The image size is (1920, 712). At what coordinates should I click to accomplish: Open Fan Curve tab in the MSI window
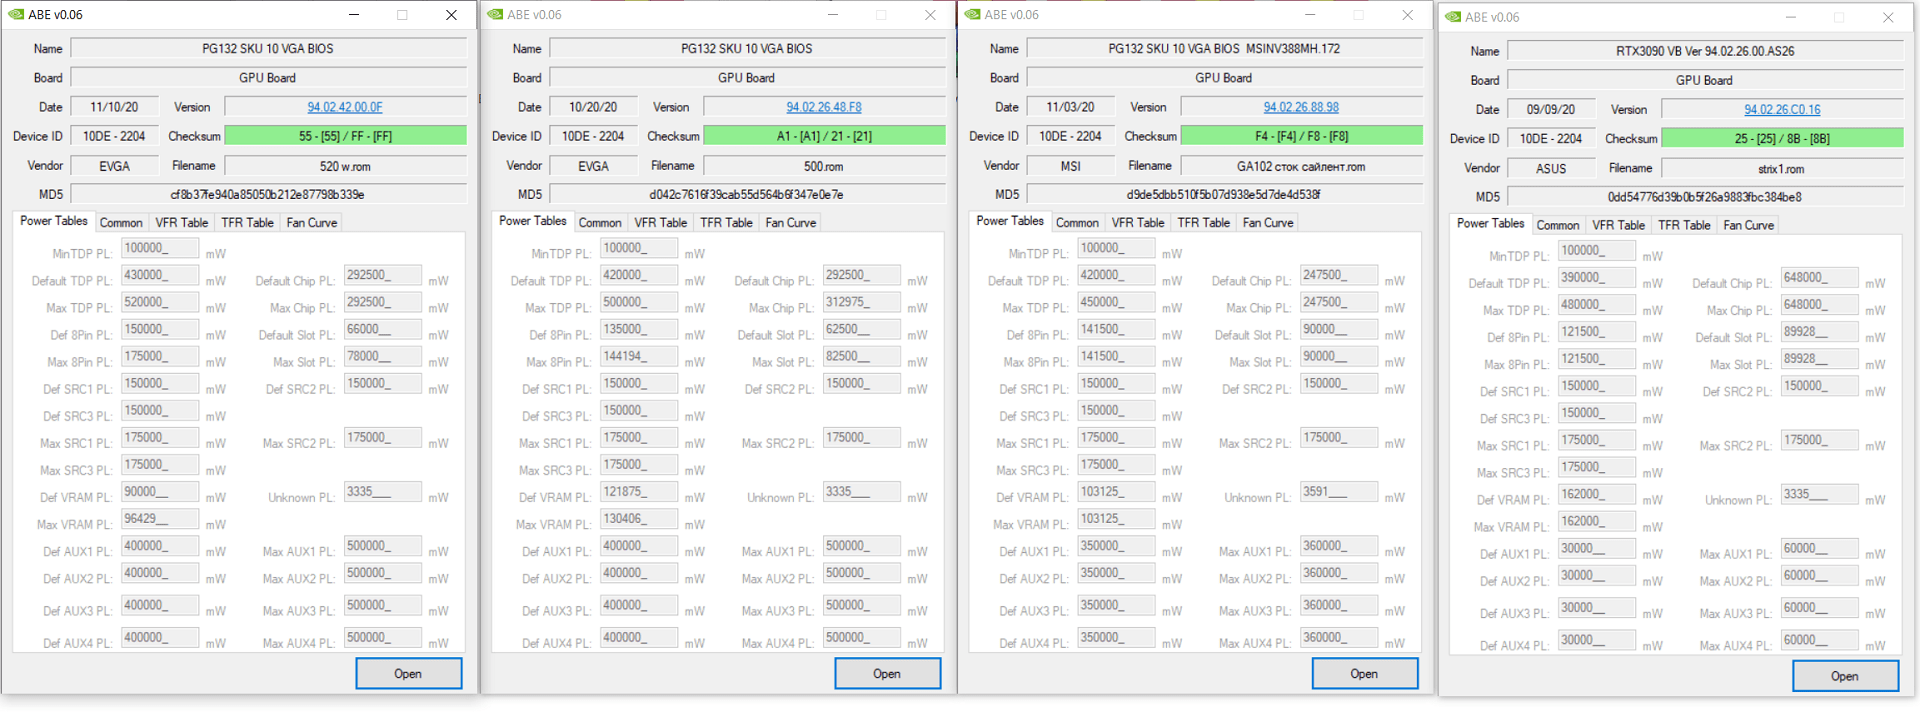coord(1268,223)
